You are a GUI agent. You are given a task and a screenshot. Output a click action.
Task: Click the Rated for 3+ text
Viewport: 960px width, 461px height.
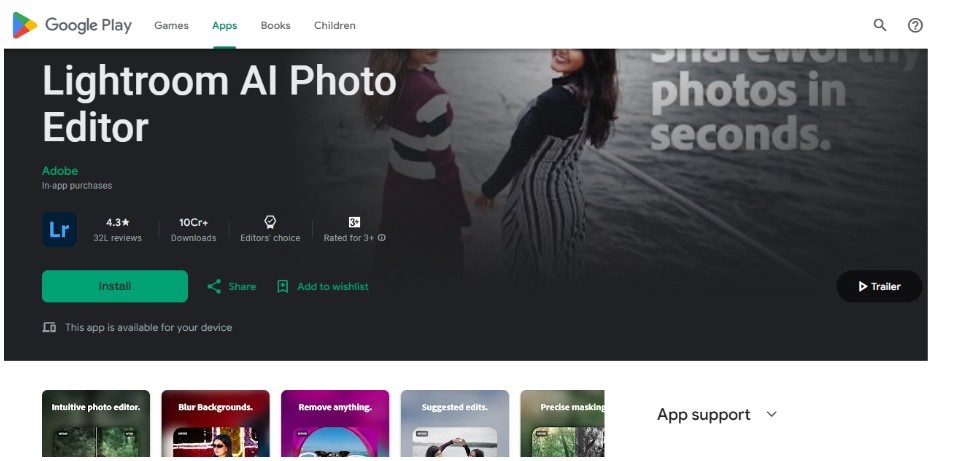348,238
